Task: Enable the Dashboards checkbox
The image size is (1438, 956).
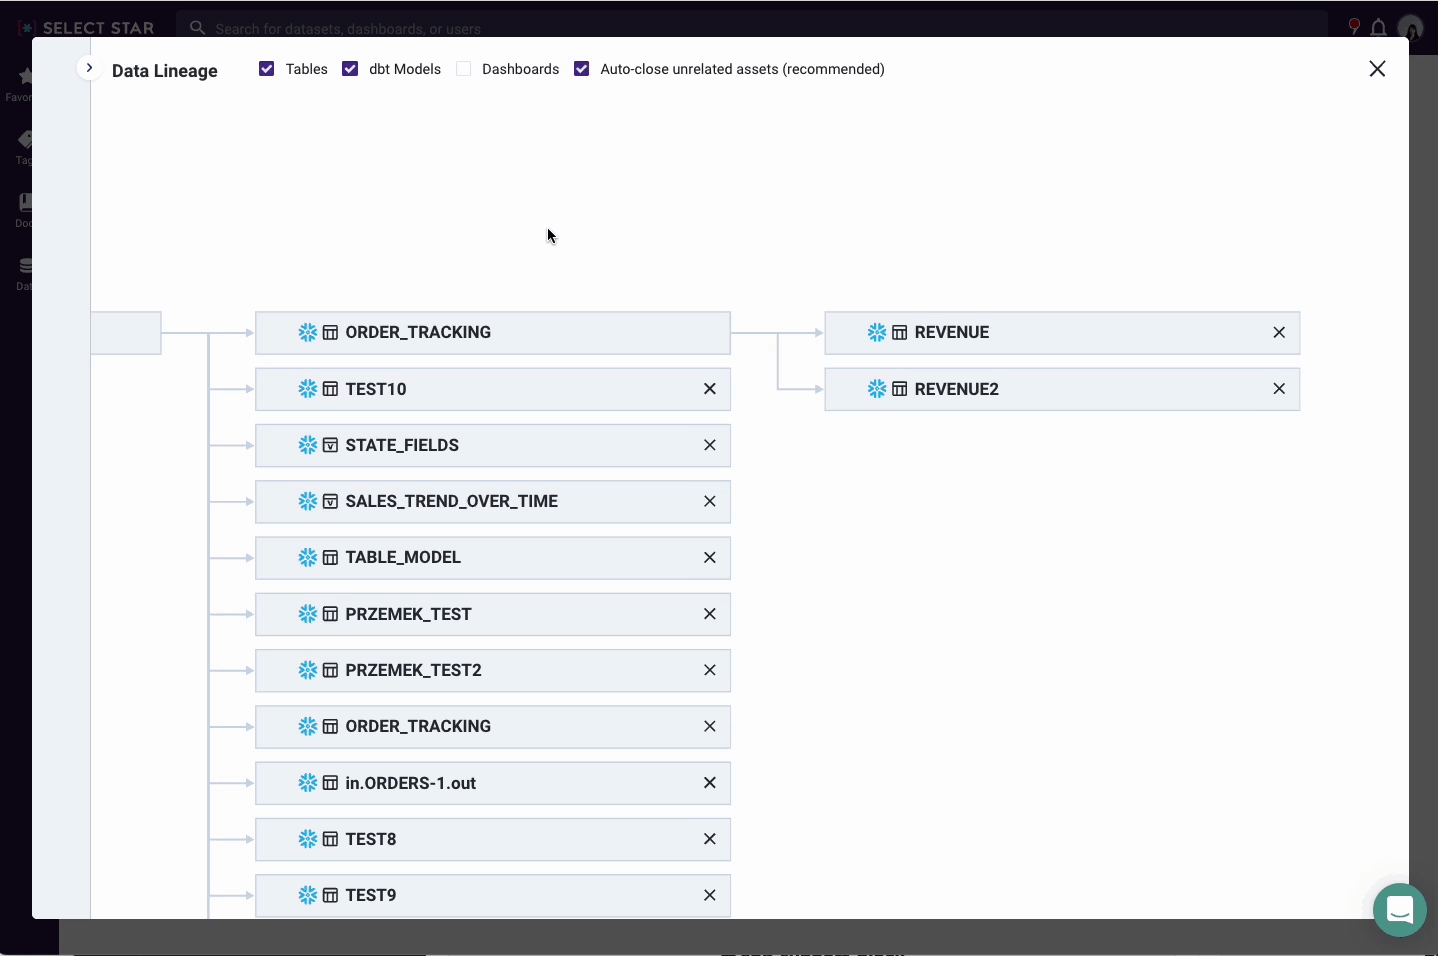Action: click(x=464, y=69)
